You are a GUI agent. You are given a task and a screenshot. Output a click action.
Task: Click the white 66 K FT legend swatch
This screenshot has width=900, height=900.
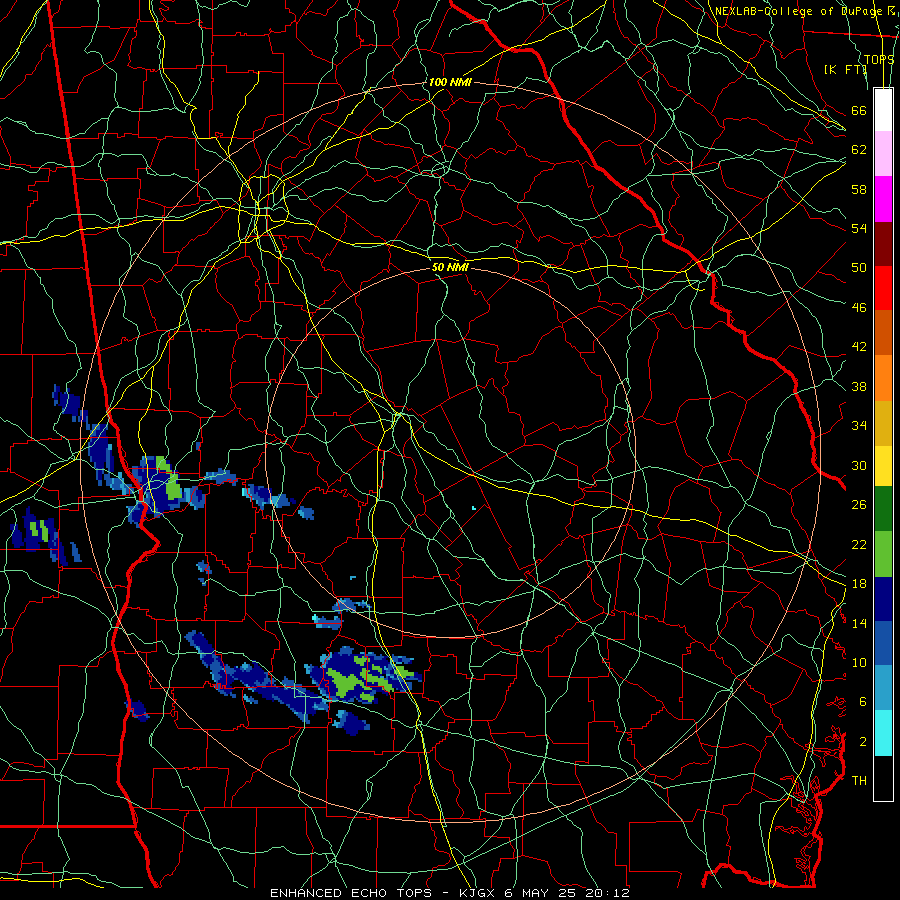883,110
